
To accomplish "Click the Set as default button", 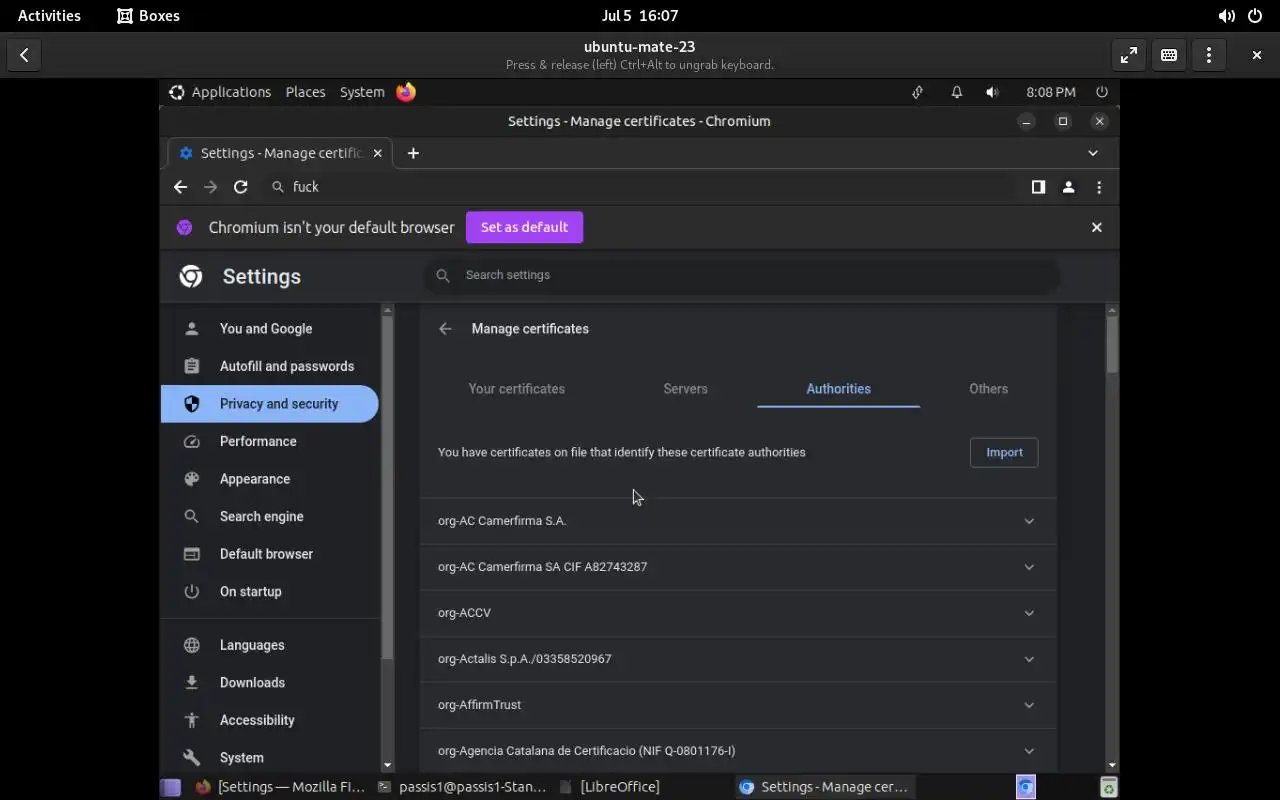I will pyautogui.click(x=524, y=227).
